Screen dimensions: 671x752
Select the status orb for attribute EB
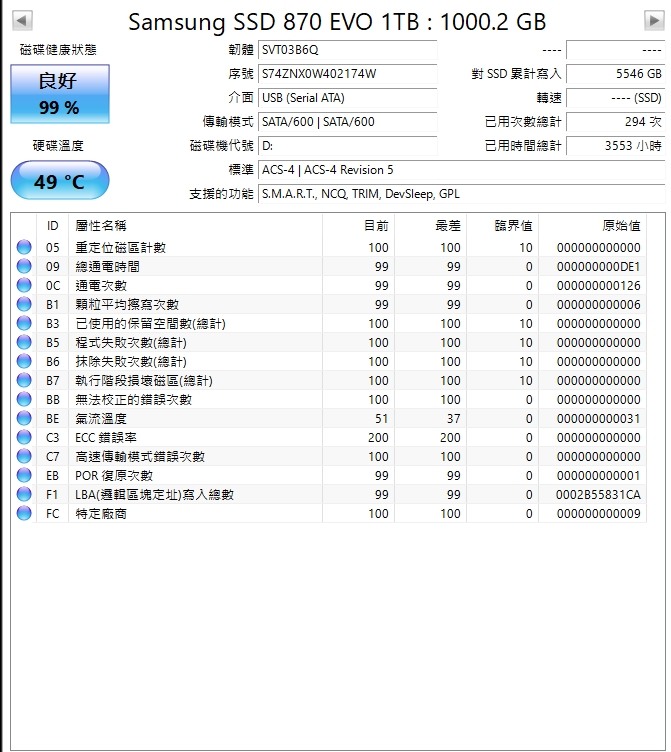tap(24, 475)
